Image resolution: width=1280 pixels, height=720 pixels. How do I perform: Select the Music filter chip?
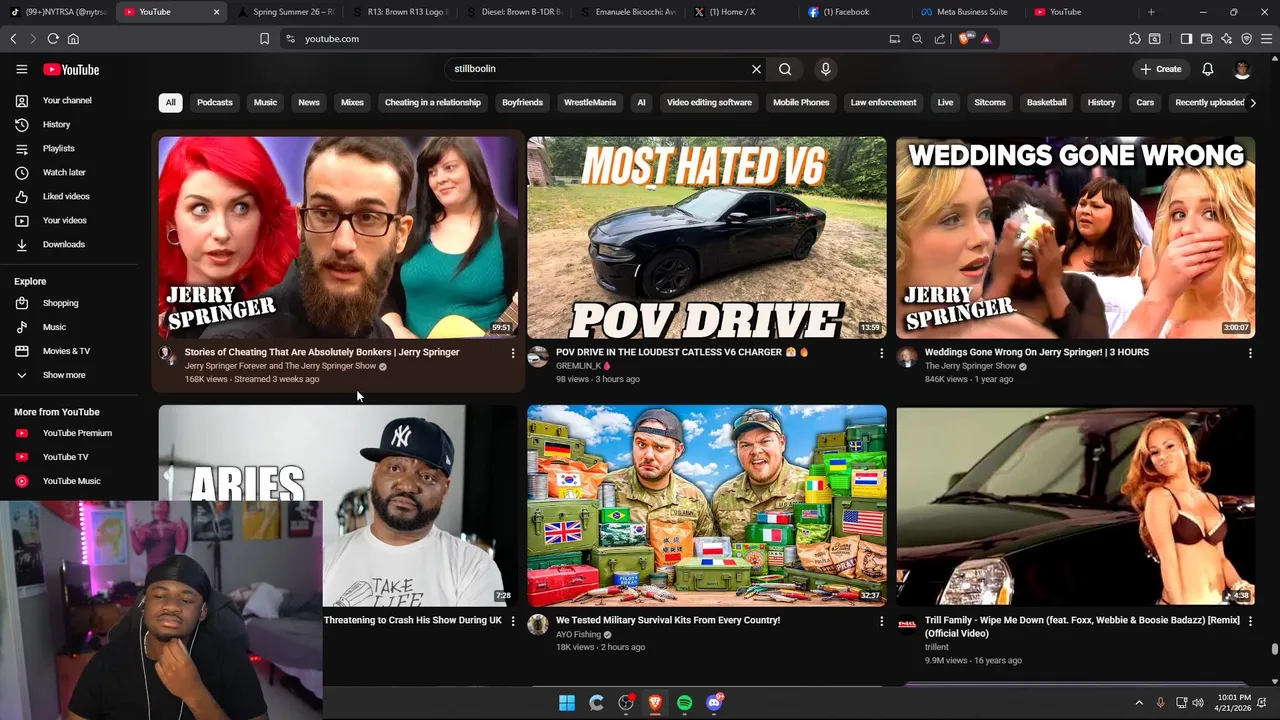tap(265, 102)
